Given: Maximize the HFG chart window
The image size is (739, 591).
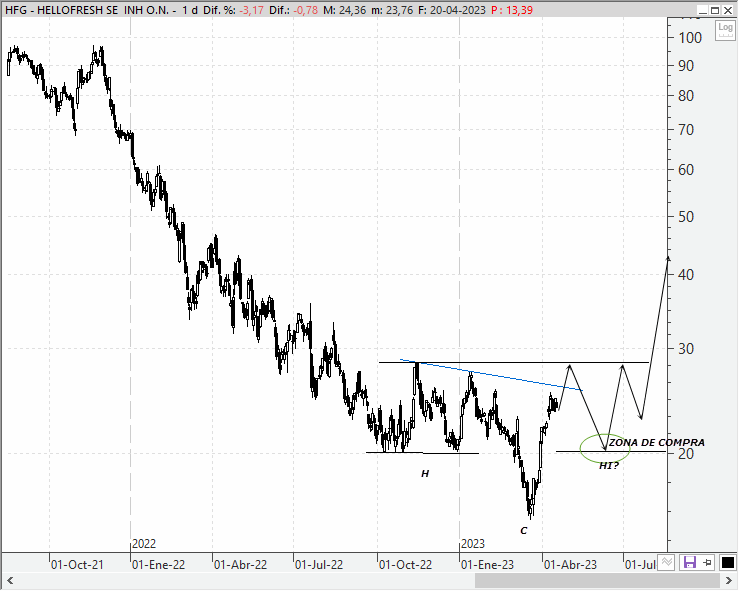Looking at the screenshot, I should [715, 10].
